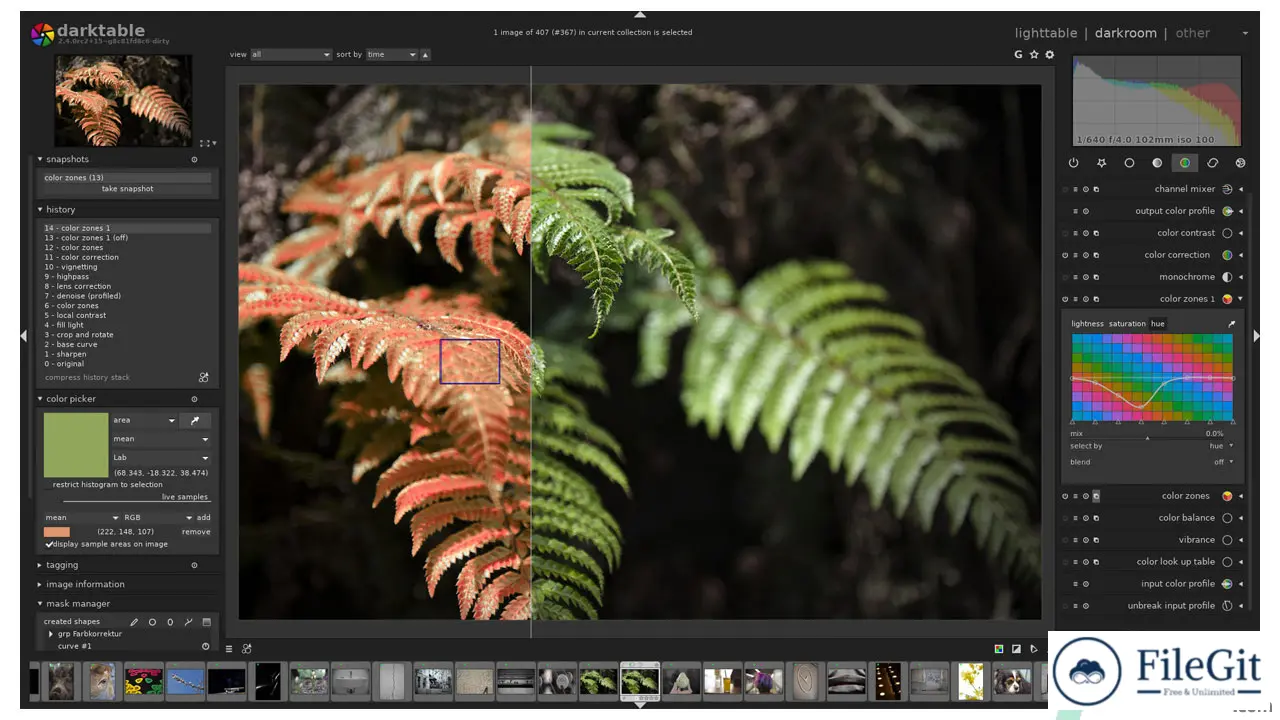Switch the color zones module on/off

point(1066,496)
